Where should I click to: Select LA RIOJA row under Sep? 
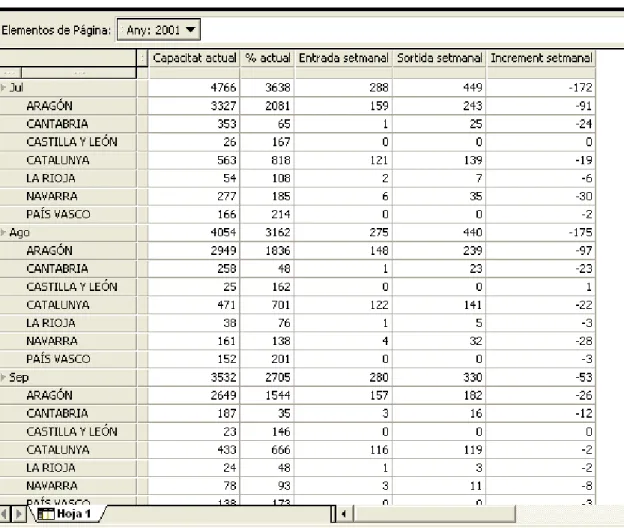[x=68, y=468]
